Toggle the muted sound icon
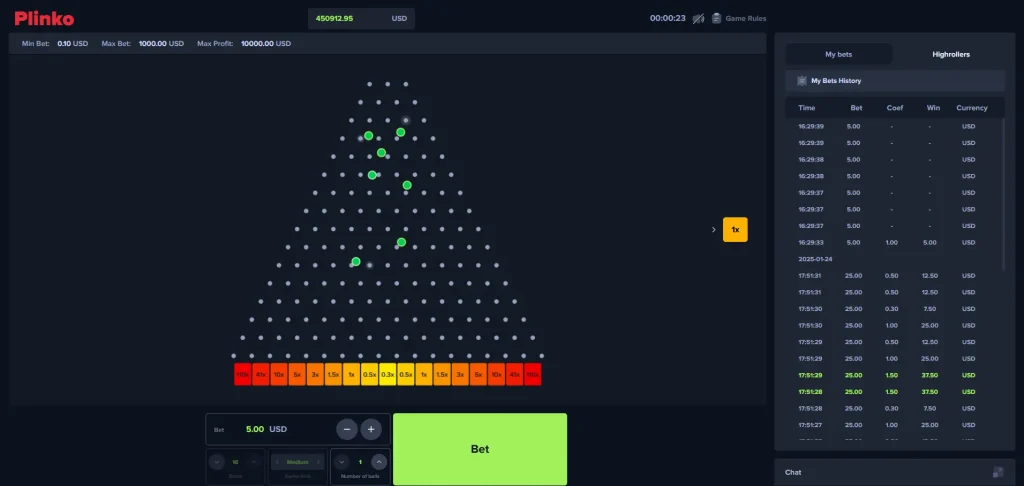 (698, 18)
